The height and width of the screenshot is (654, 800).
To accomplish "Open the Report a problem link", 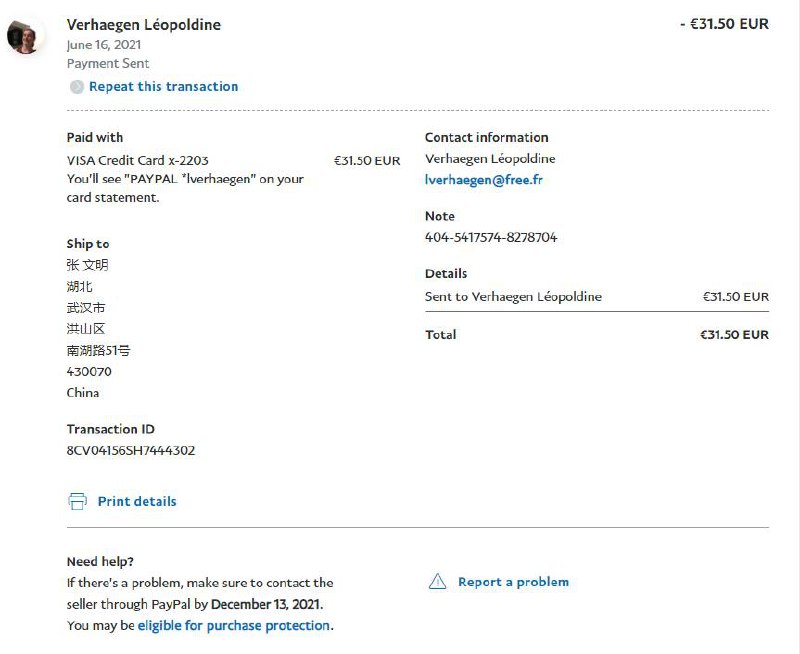I will (x=513, y=582).
